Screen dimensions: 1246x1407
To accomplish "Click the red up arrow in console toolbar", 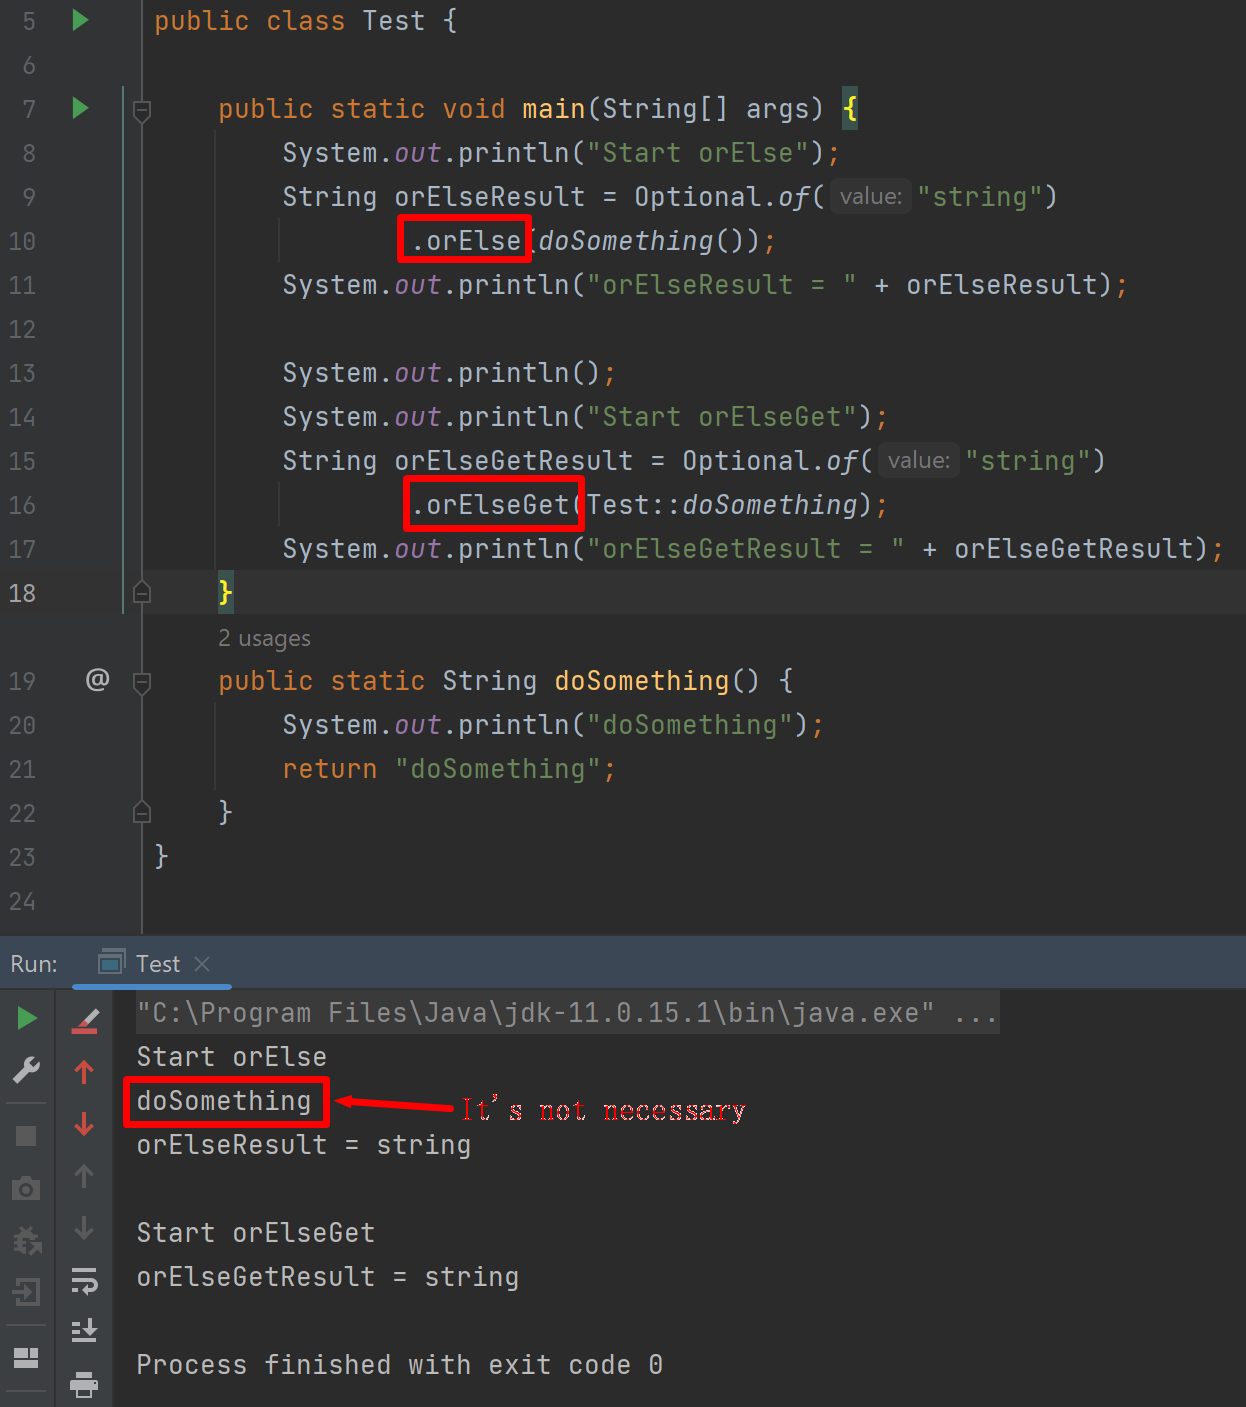I will 85,1072.
